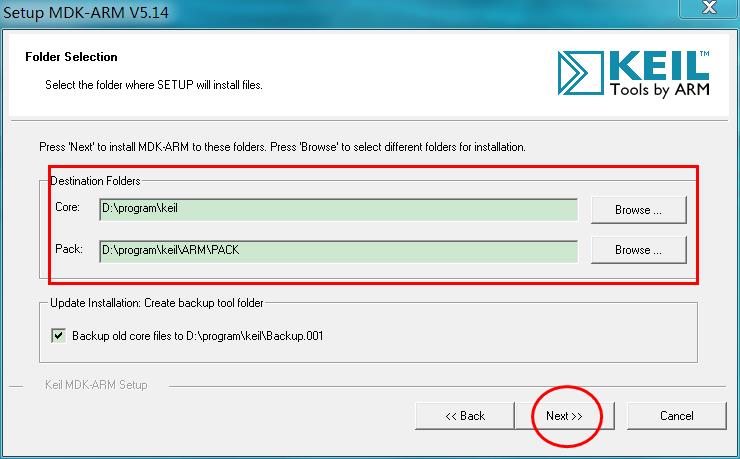The image size is (740, 459).
Task: Click the 'Keil MDK-ARM Setup' footer text
Action: click(96, 385)
